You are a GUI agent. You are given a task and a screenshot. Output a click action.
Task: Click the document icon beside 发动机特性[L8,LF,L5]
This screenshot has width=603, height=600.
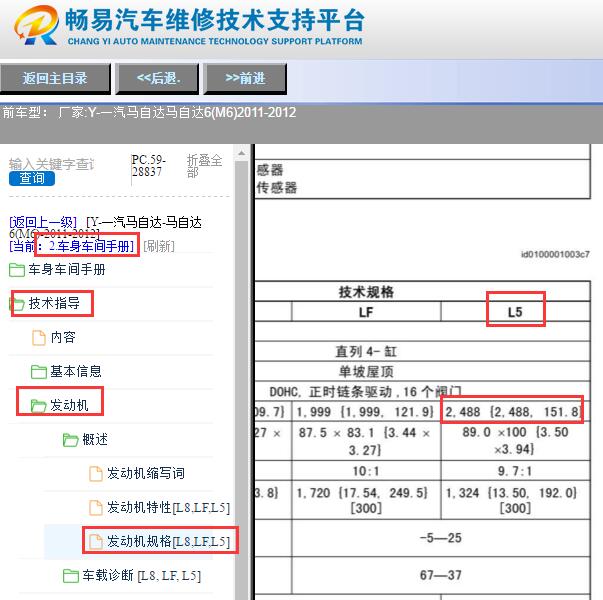(96, 508)
